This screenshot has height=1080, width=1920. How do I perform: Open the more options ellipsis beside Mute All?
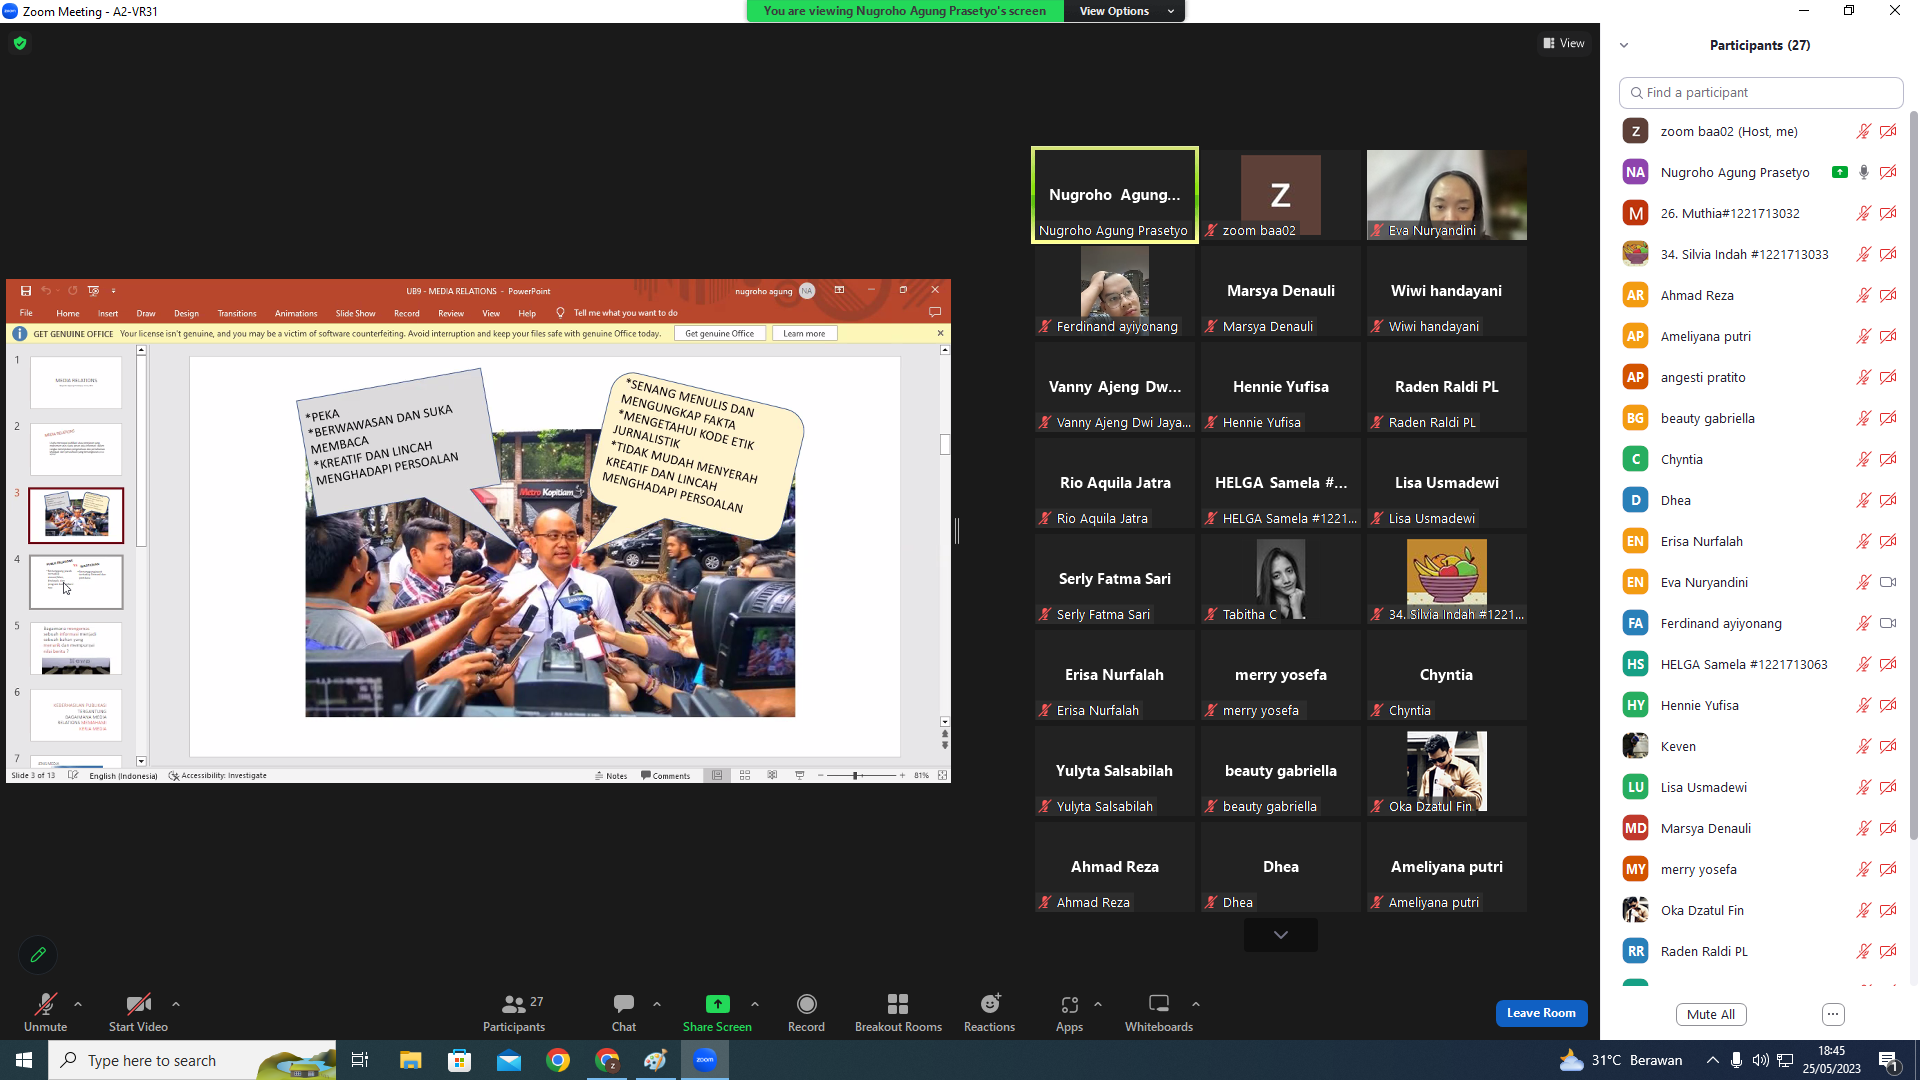[x=1833, y=1014]
